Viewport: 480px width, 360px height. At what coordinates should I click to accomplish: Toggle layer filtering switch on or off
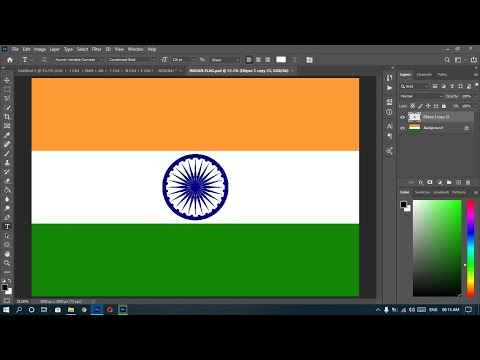[477, 86]
